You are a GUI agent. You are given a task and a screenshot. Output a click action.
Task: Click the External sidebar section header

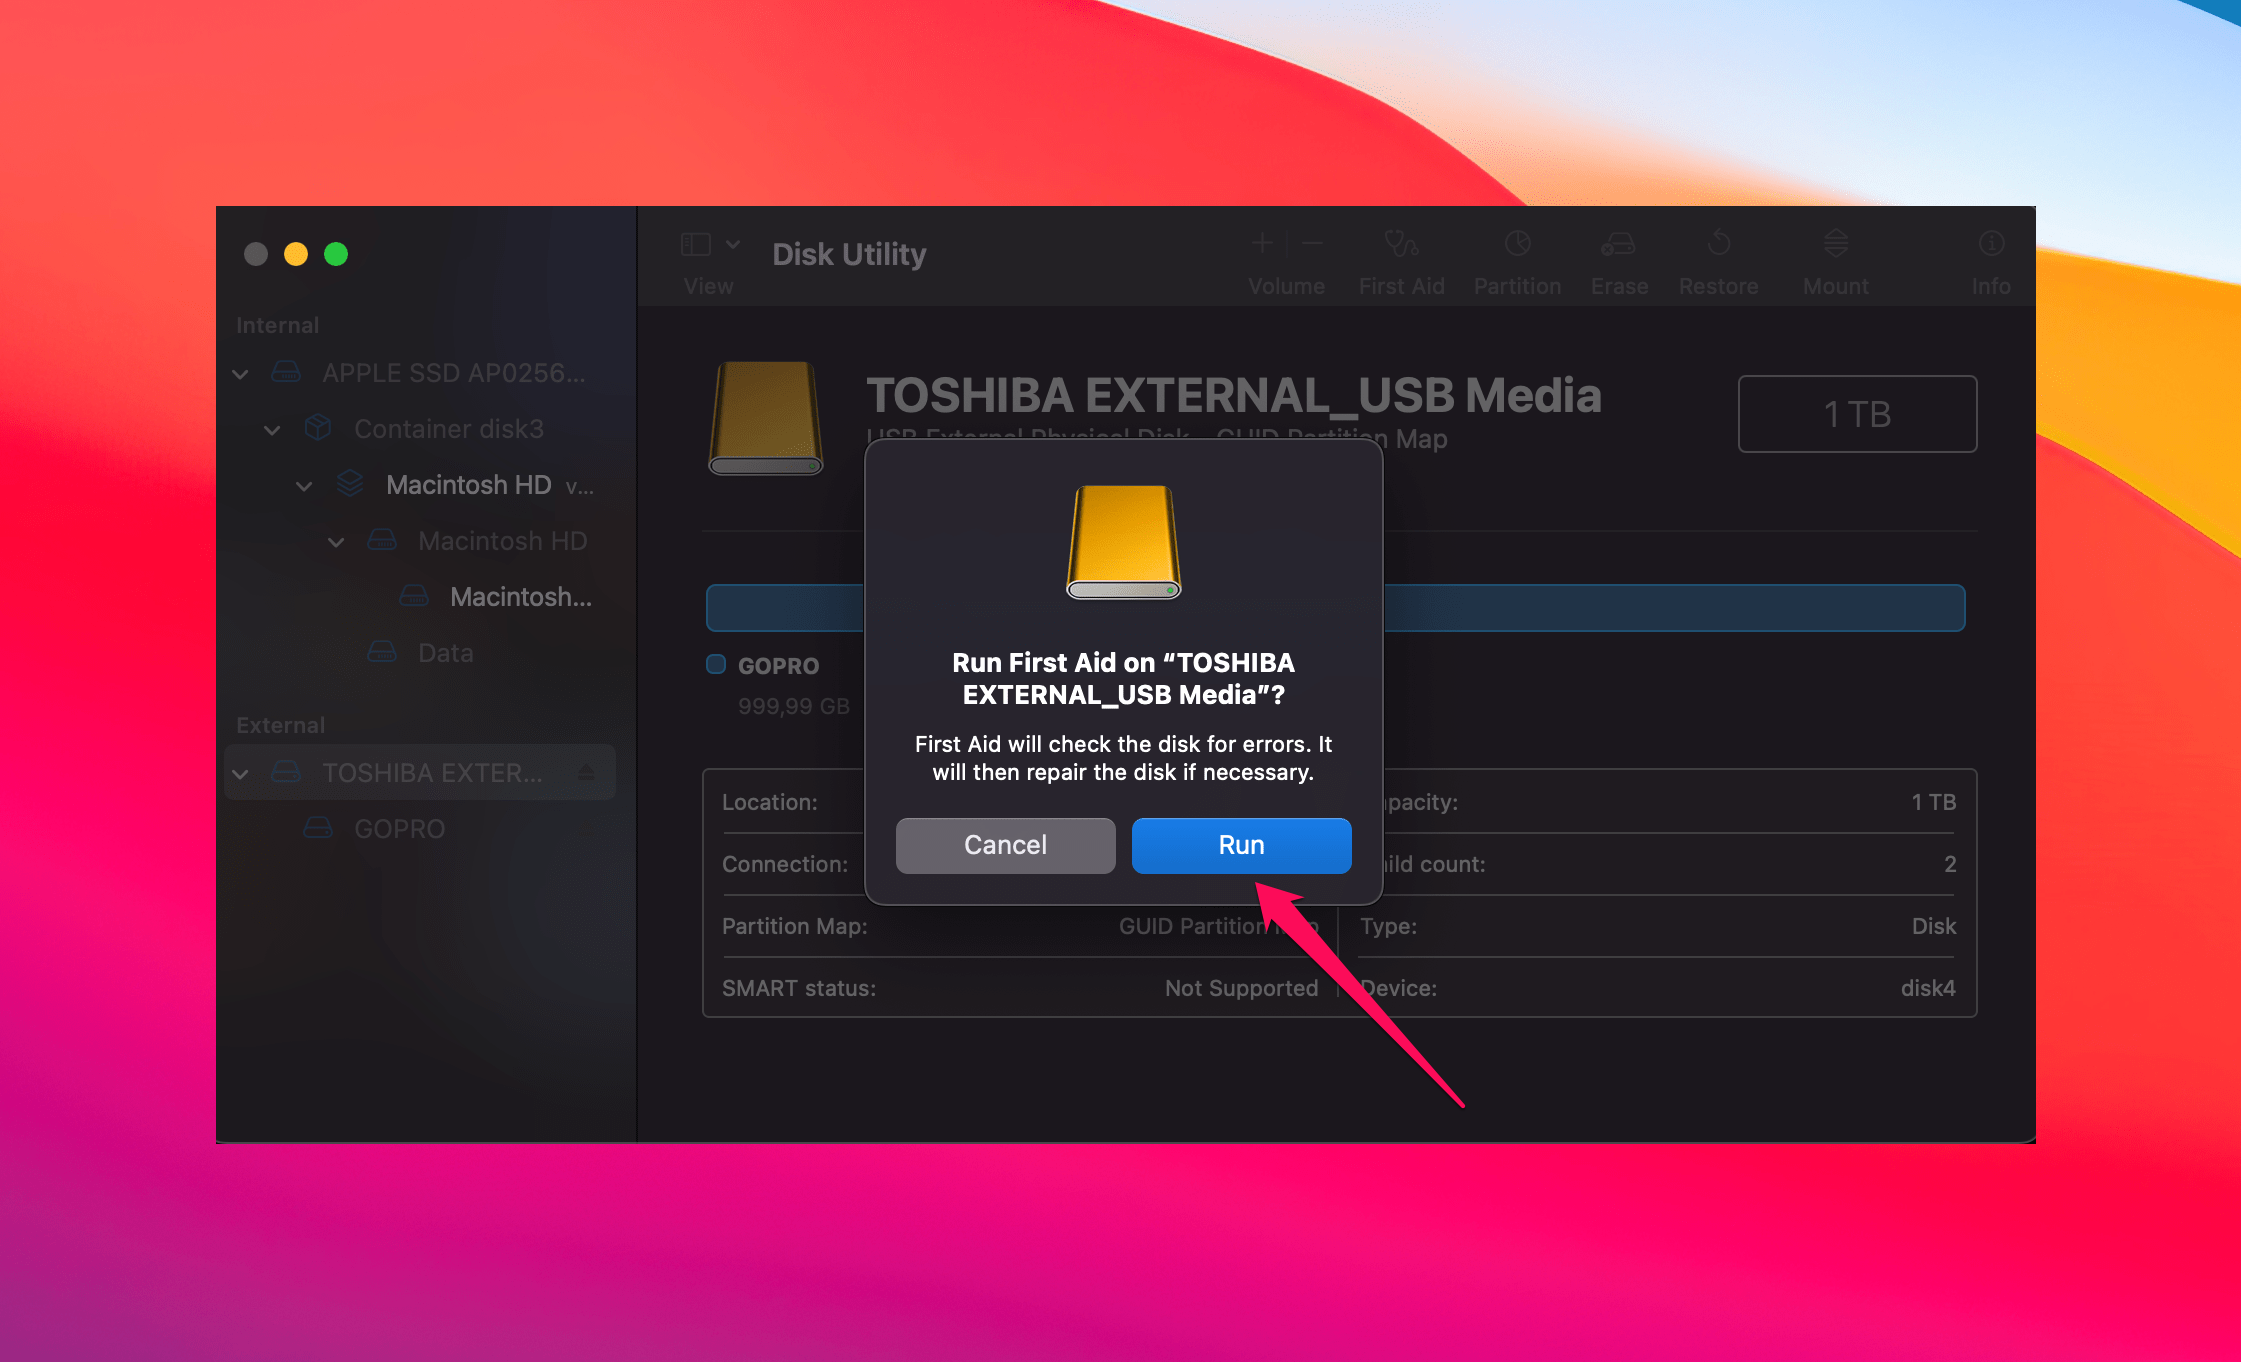(x=280, y=725)
